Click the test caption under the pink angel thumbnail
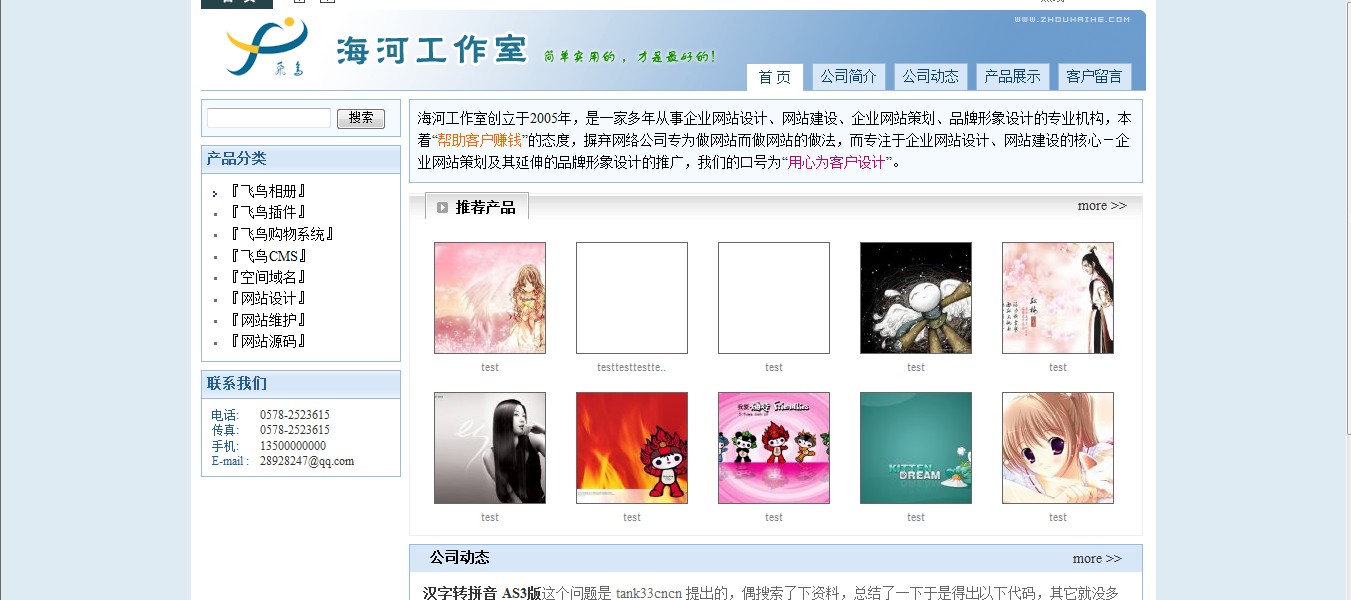 tap(490, 367)
